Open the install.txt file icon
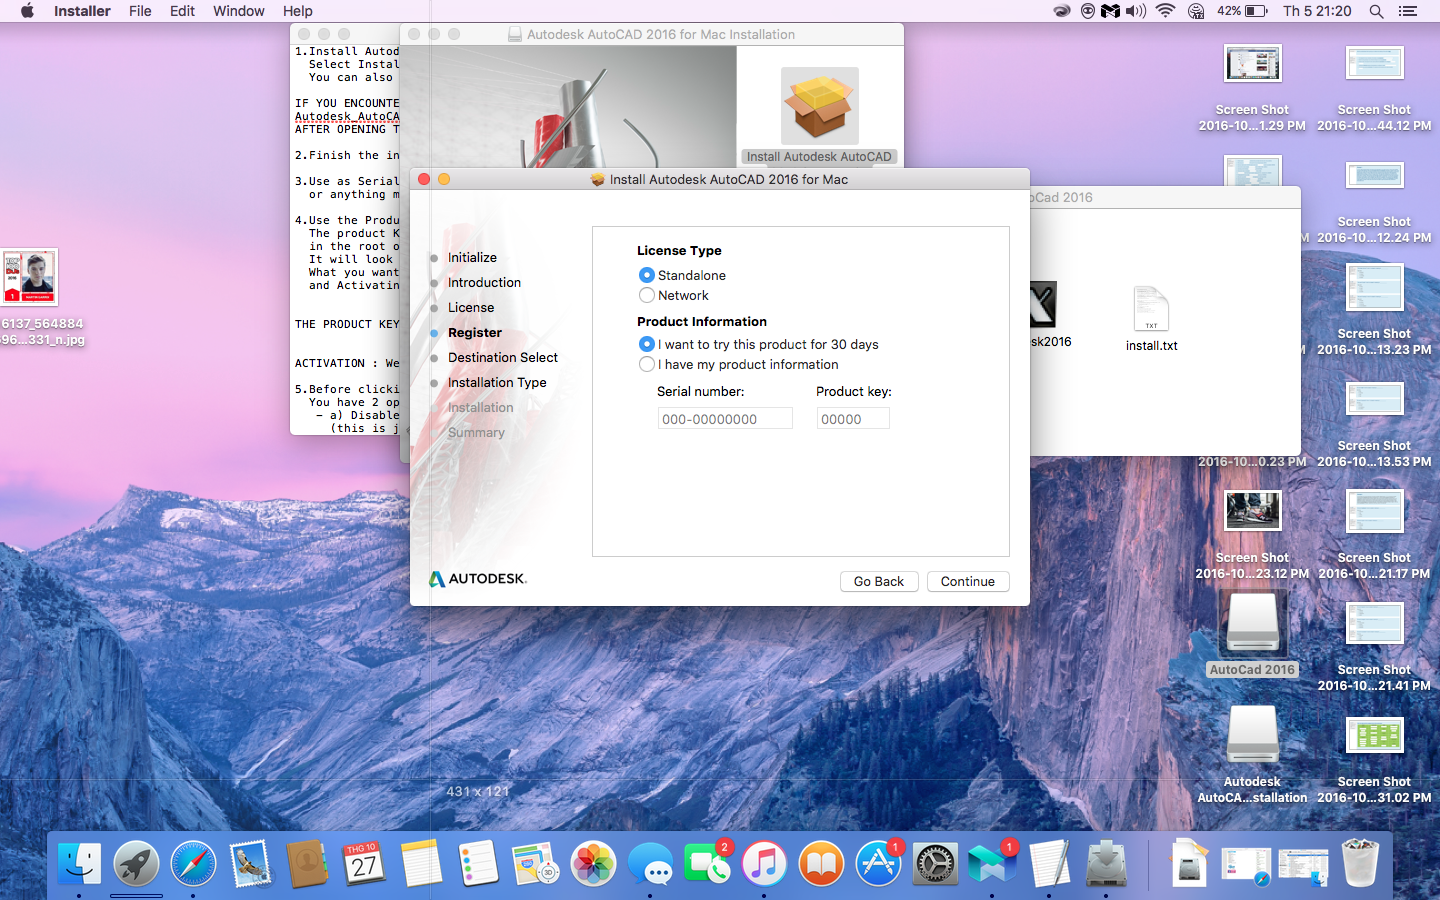This screenshot has height=900, width=1440. click(1151, 309)
